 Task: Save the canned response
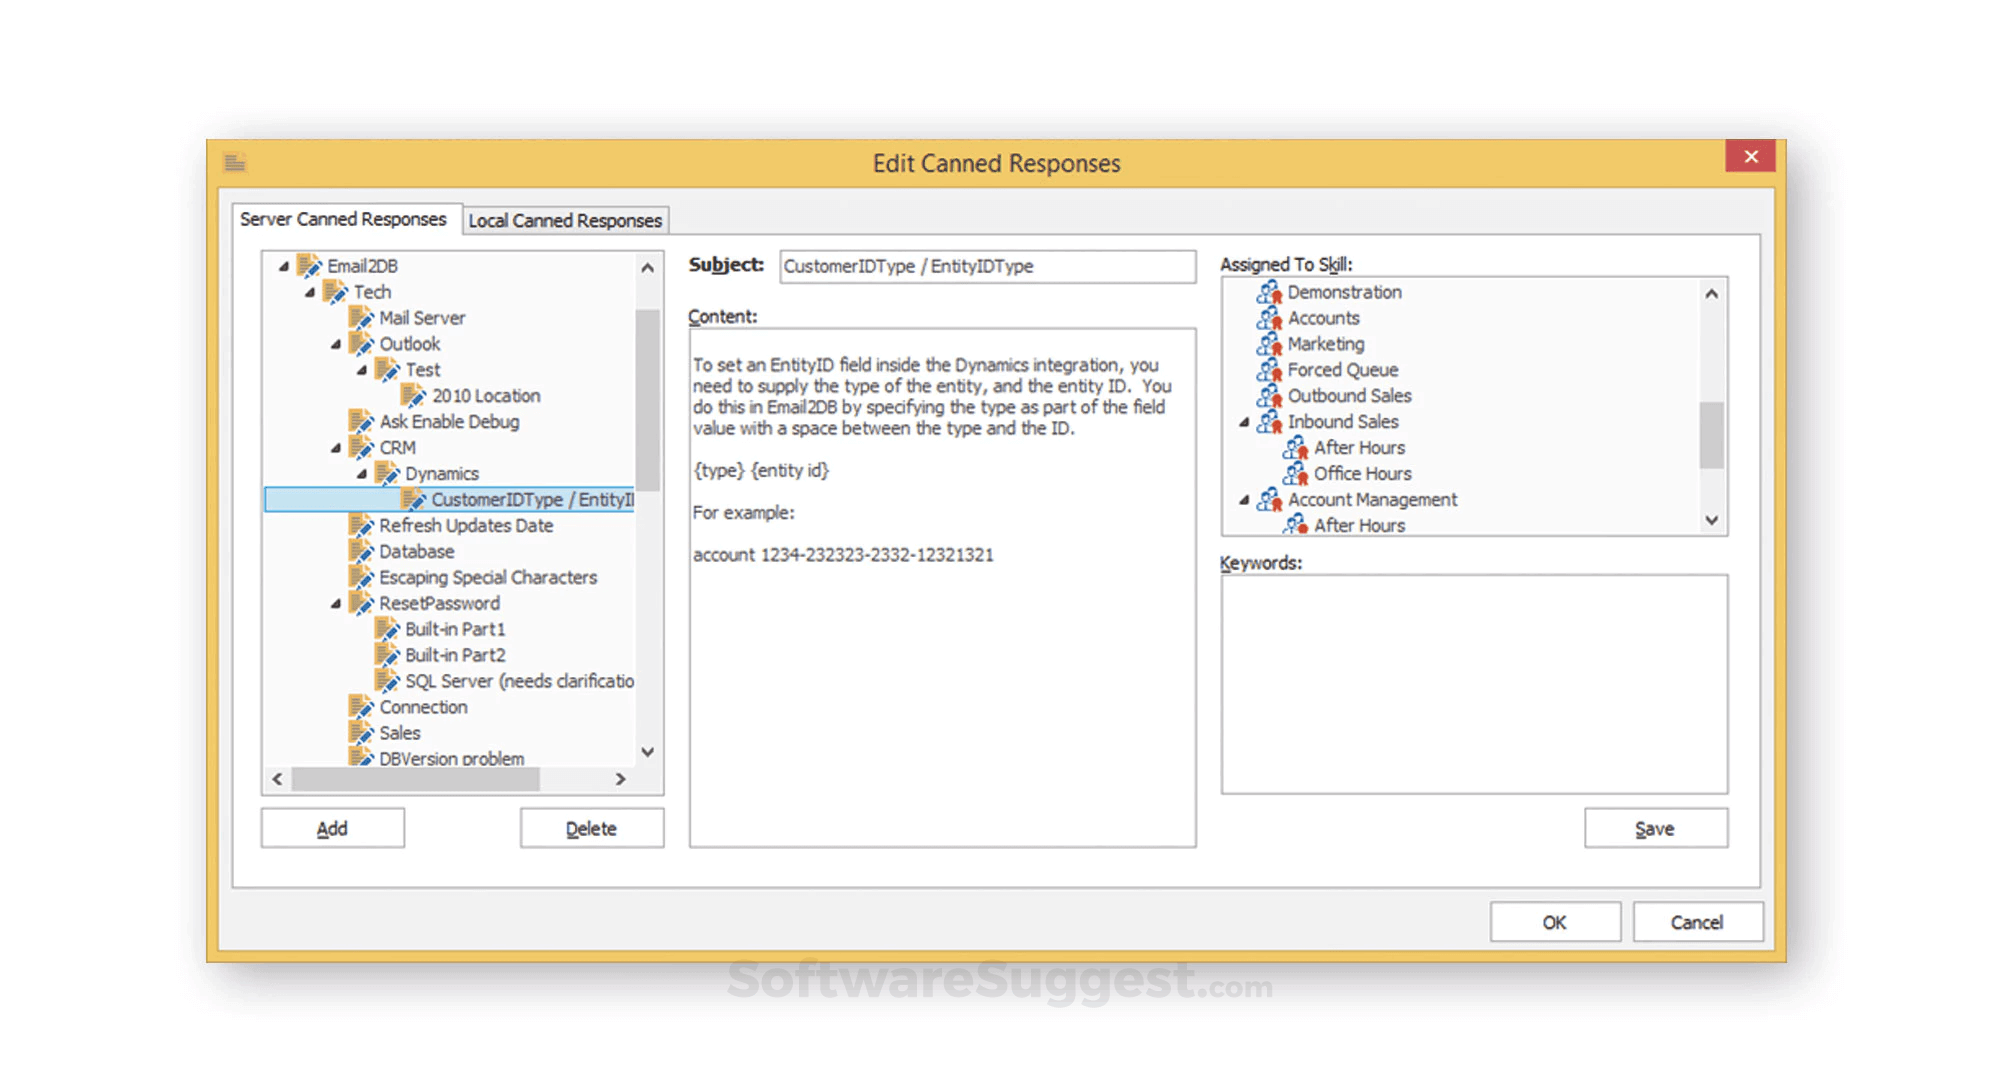point(1655,829)
